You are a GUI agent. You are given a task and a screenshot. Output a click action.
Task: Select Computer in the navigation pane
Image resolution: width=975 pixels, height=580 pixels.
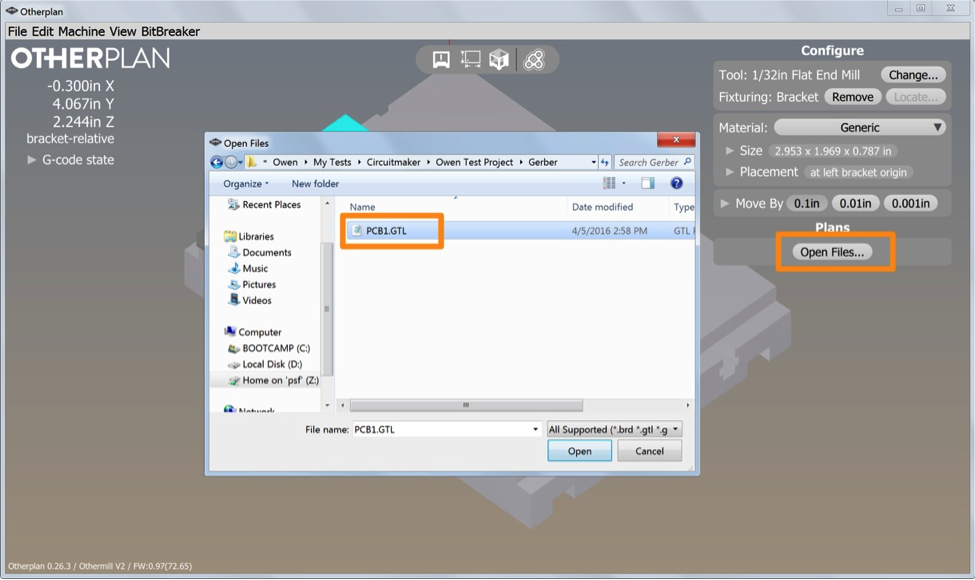[252, 332]
